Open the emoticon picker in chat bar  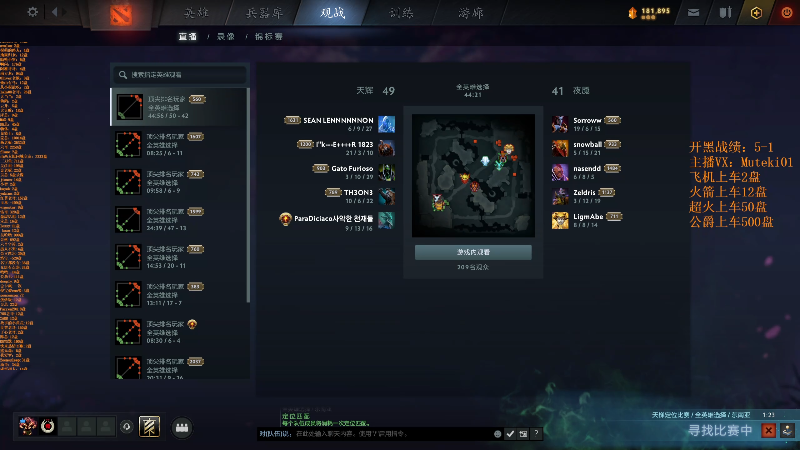497,434
